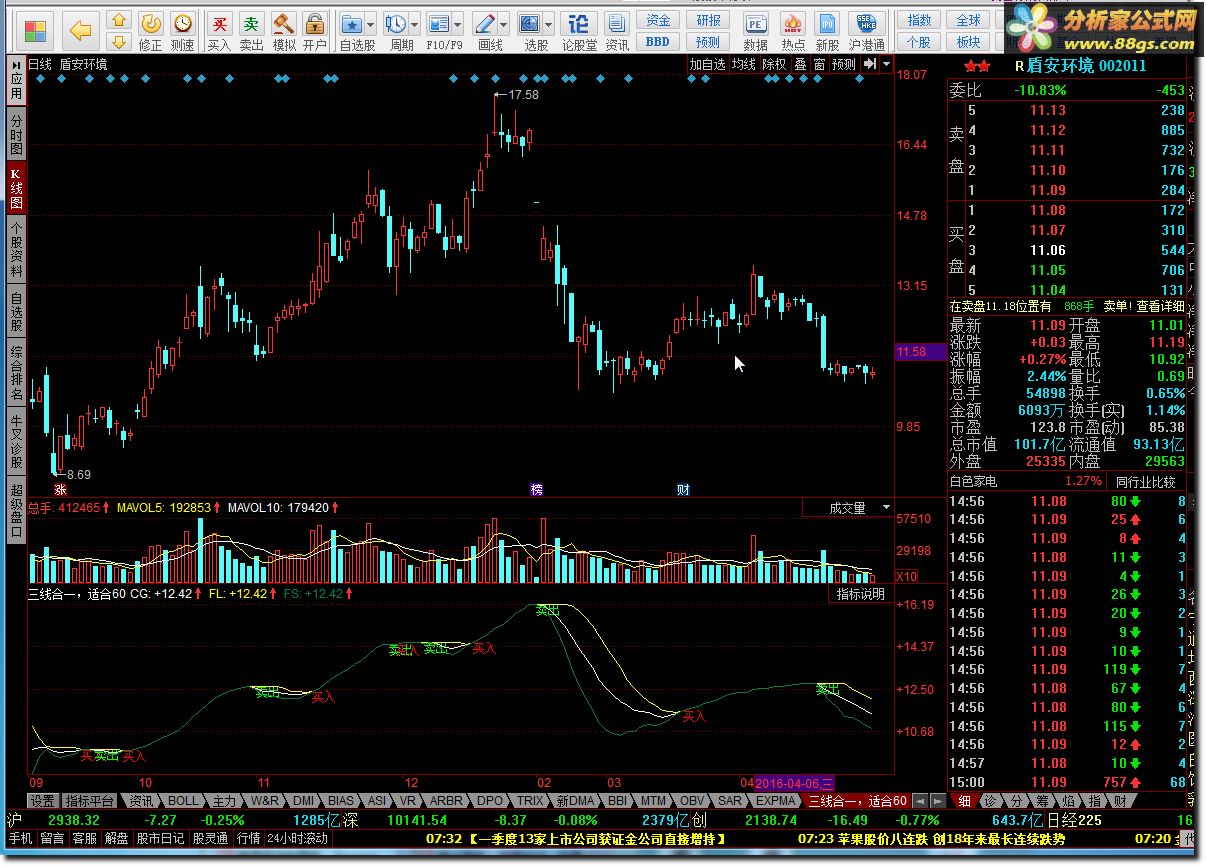The image size is (1206, 866).
Task: Toggle the chart 预测 prediction button
Action: click(x=844, y=64)
